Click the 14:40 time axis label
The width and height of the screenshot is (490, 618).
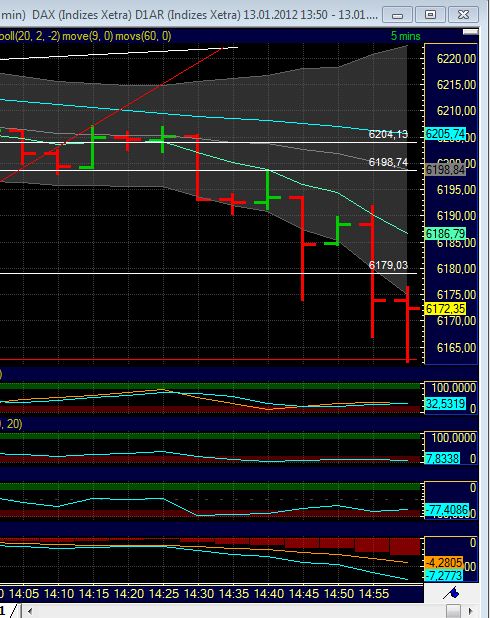click(269, 594)
